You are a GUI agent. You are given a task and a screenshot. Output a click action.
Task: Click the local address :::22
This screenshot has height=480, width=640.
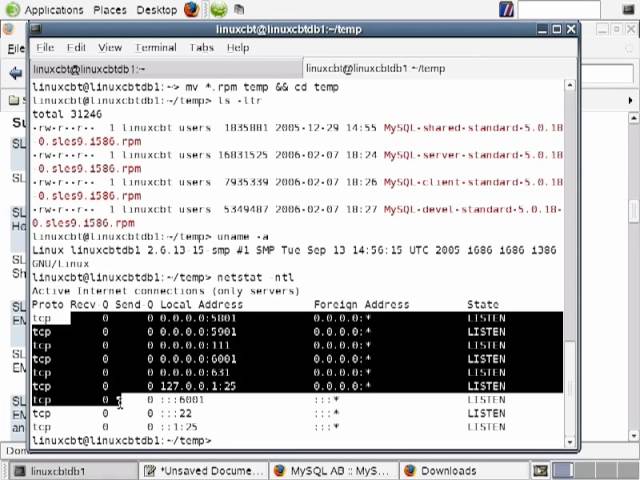click(x=176, y=413)
